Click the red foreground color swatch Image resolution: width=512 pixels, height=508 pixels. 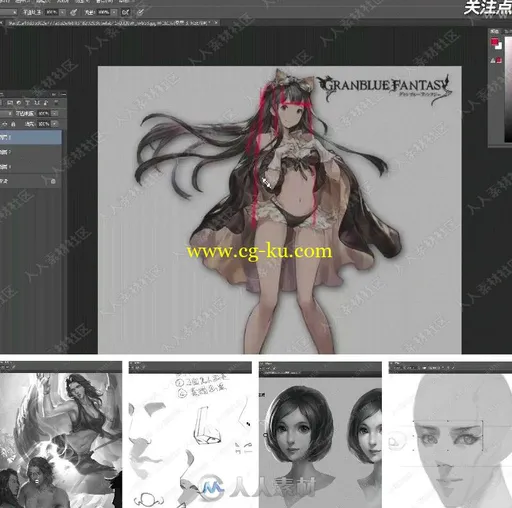click(494, 42)
